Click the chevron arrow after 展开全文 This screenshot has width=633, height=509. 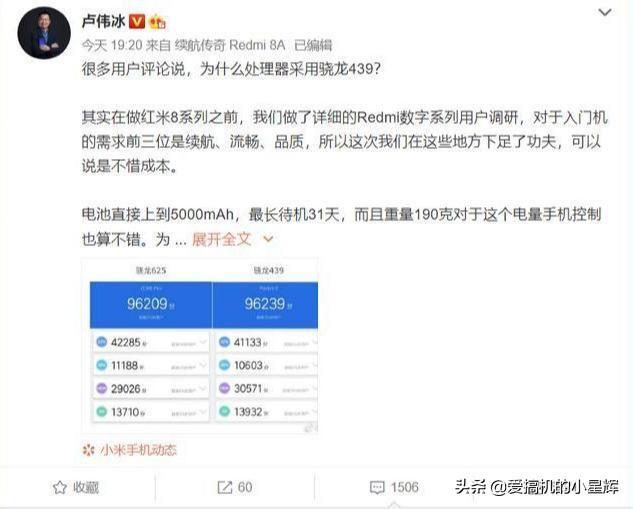[268, 240]
